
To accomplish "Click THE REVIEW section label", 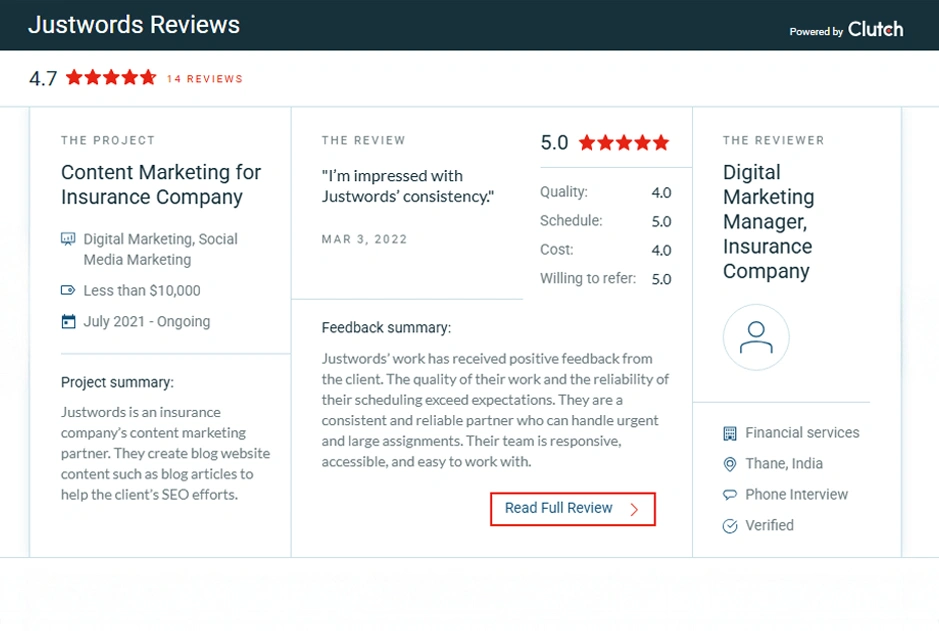I will 364,140.
